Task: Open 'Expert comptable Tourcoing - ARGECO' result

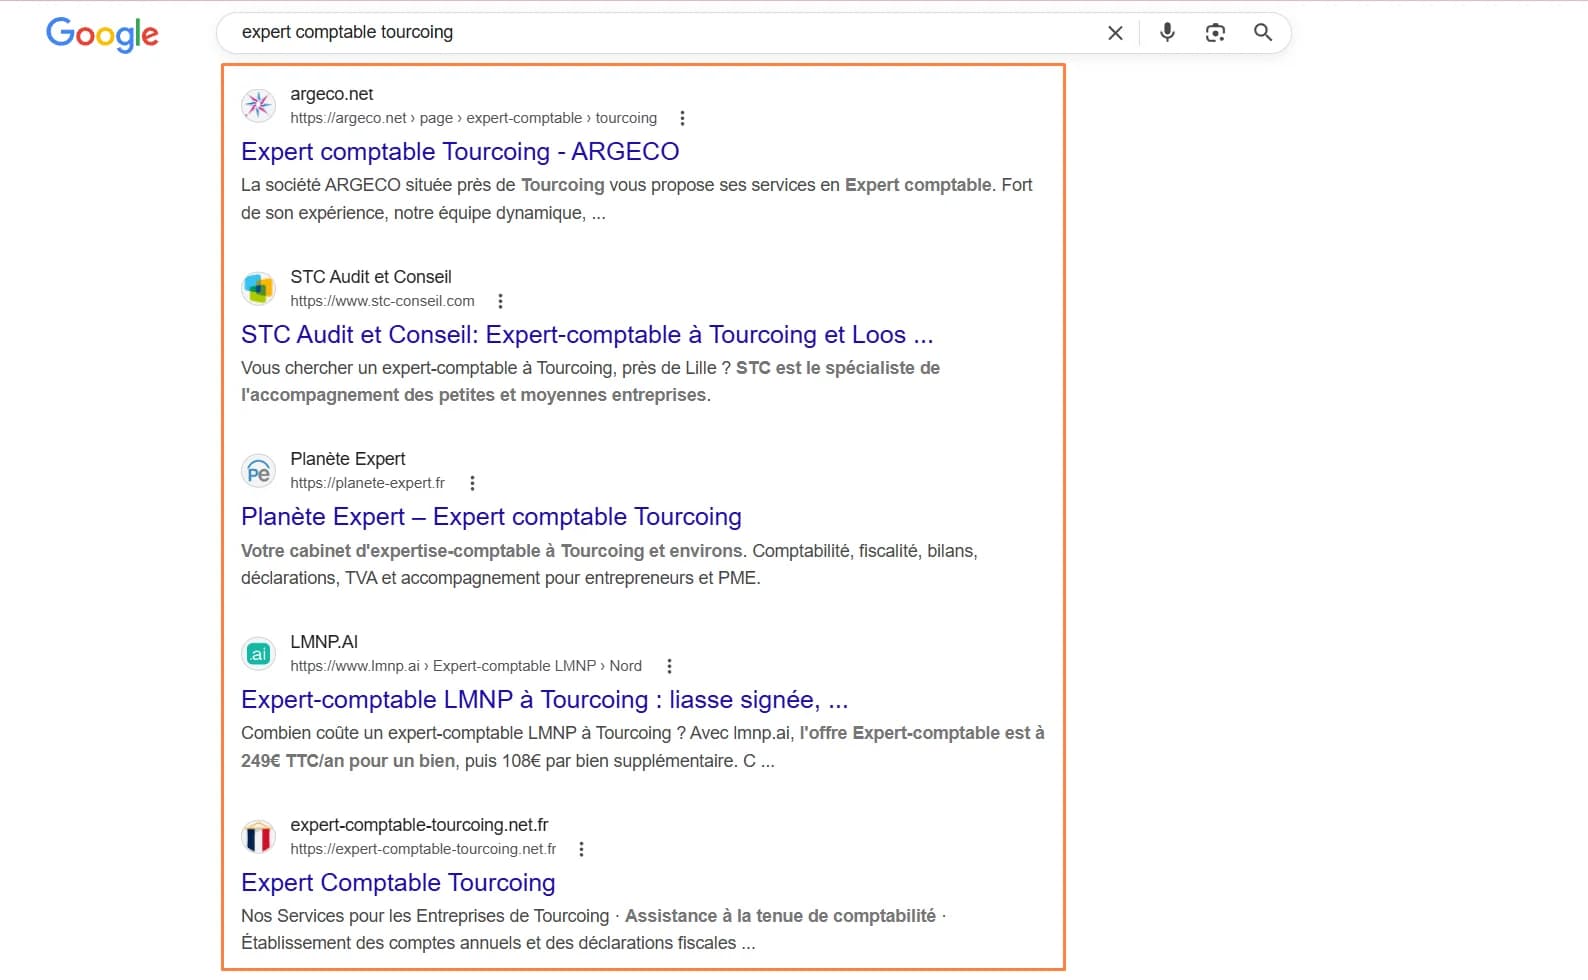Action: (460, 151)
